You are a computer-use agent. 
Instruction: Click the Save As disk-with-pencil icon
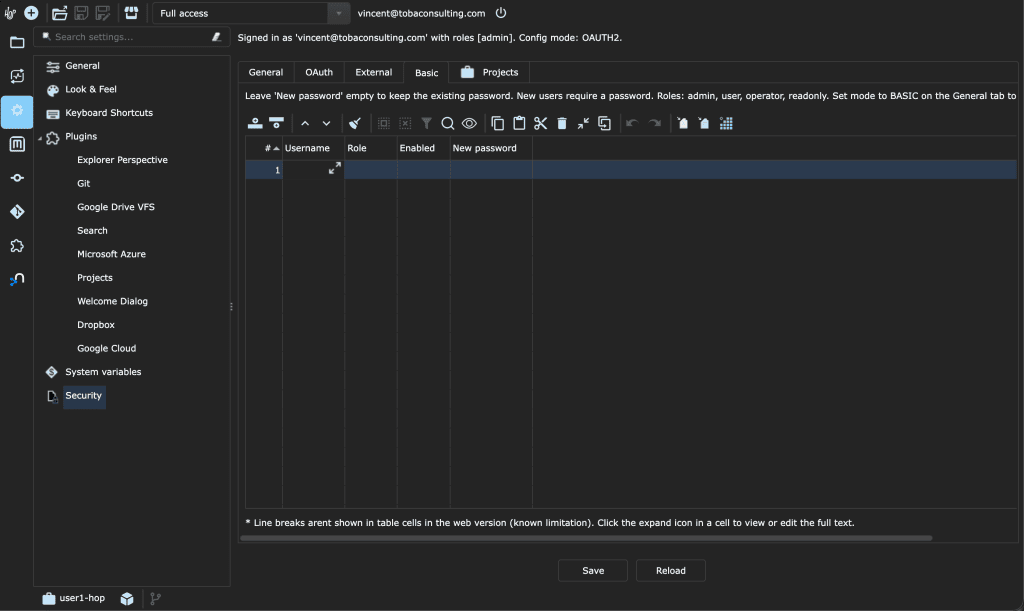coord(103,13)
